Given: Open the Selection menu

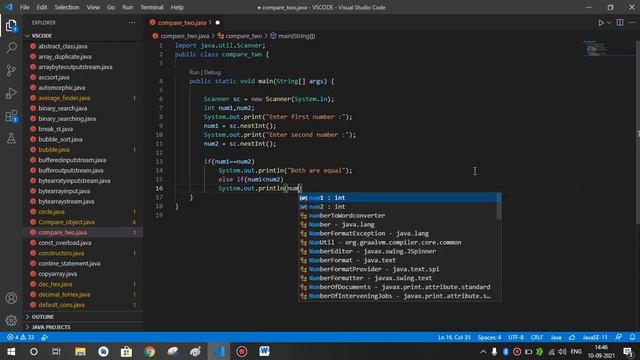Looking at the screenshot, I should click(x=67, y=7).
